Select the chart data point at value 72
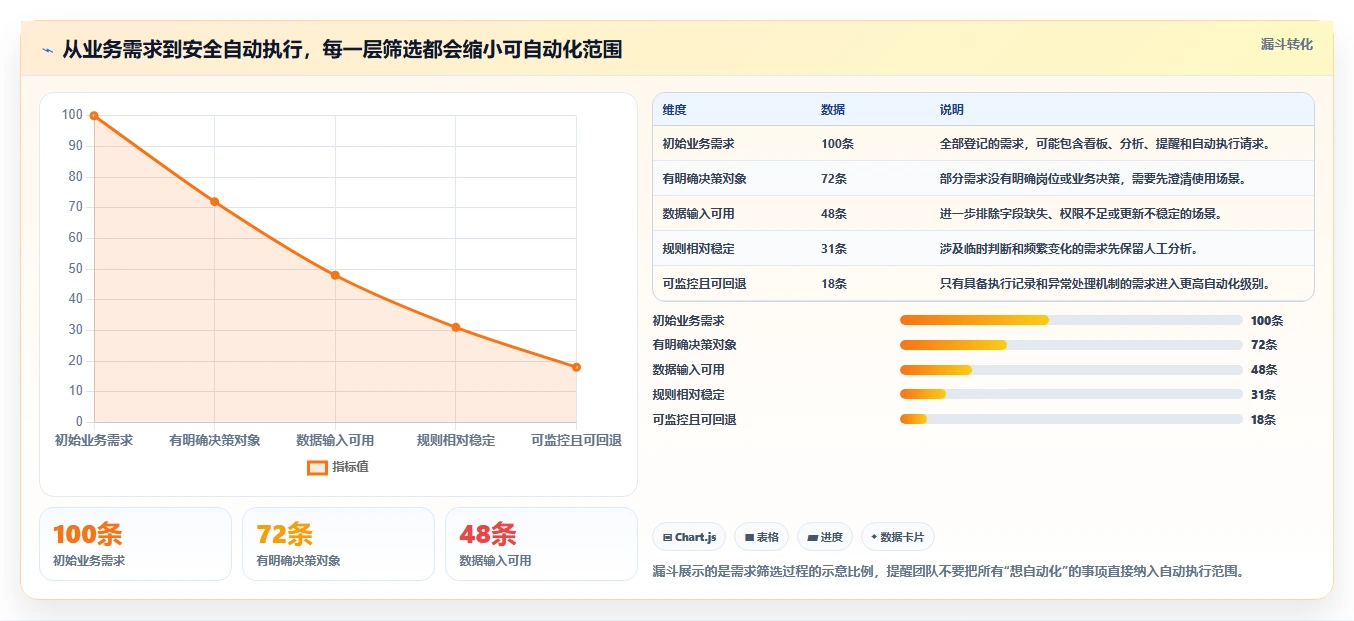Image resolution: width=1354 pixels, height=621 pixels. click(214, 202)
